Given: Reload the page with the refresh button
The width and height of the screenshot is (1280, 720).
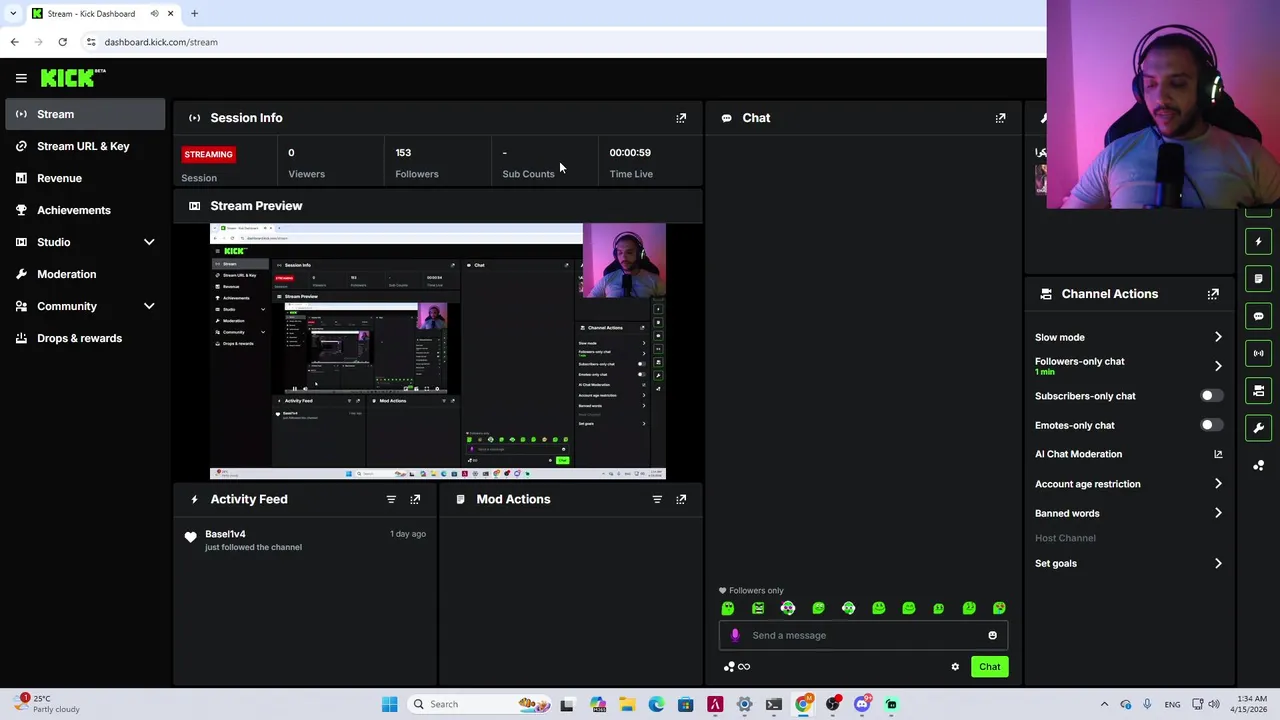Looking at the screenshot, I should pyautogui.click(x=62, y=42).
